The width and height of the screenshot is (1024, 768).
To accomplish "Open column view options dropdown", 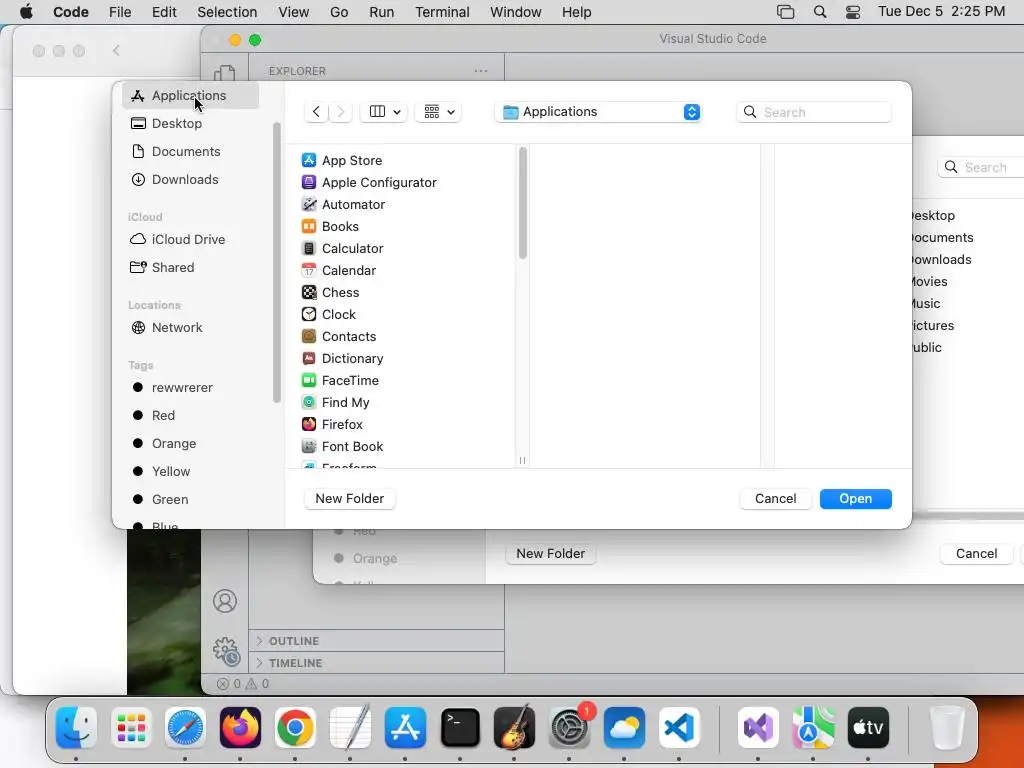I will [384, 112].
